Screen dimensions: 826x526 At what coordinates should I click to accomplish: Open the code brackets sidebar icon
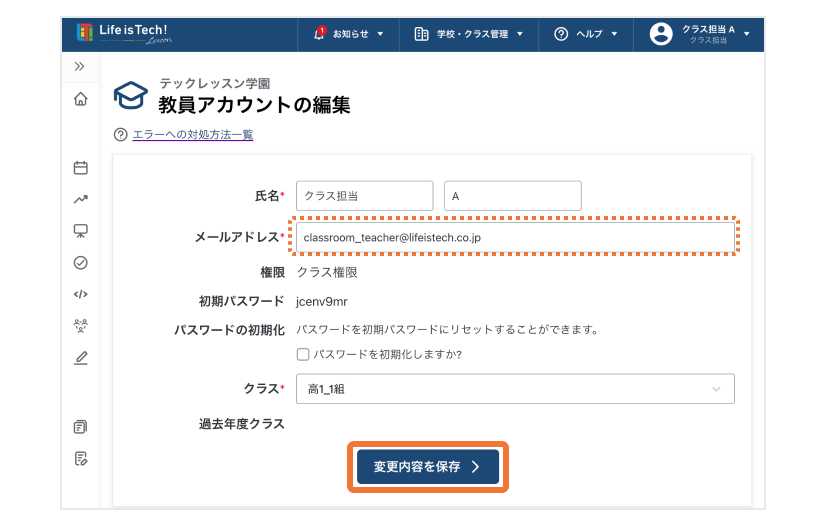(x=81, y=294)
